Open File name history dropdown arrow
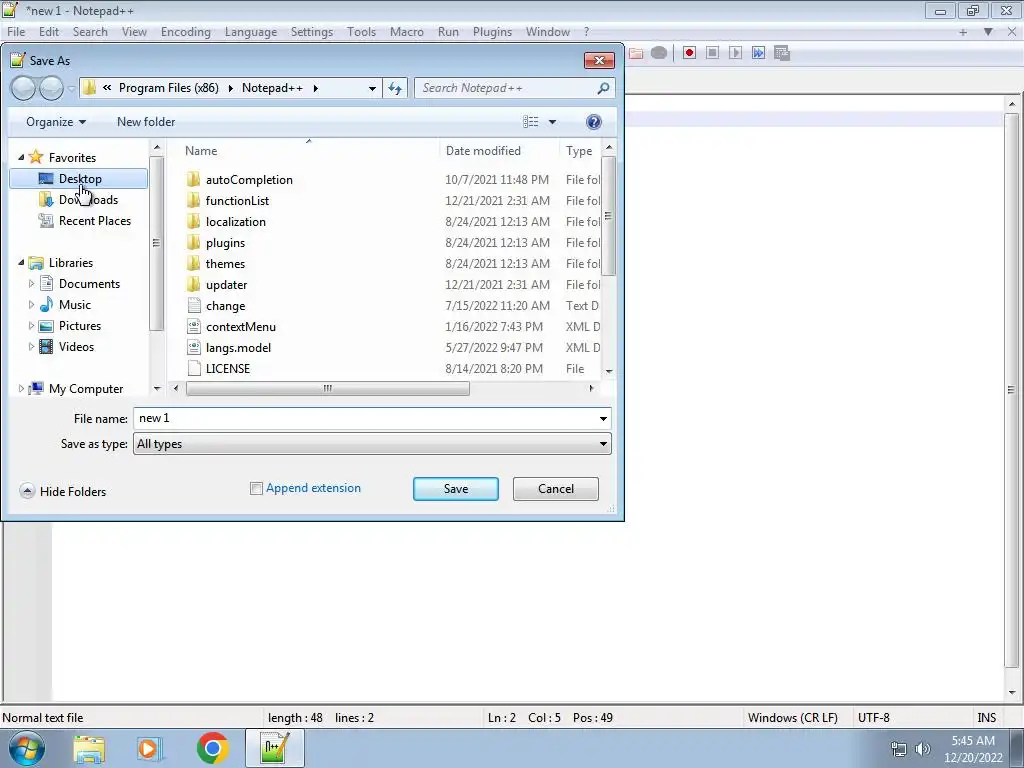This screenshot has width=1024, height=768. [x=603, y=419]
